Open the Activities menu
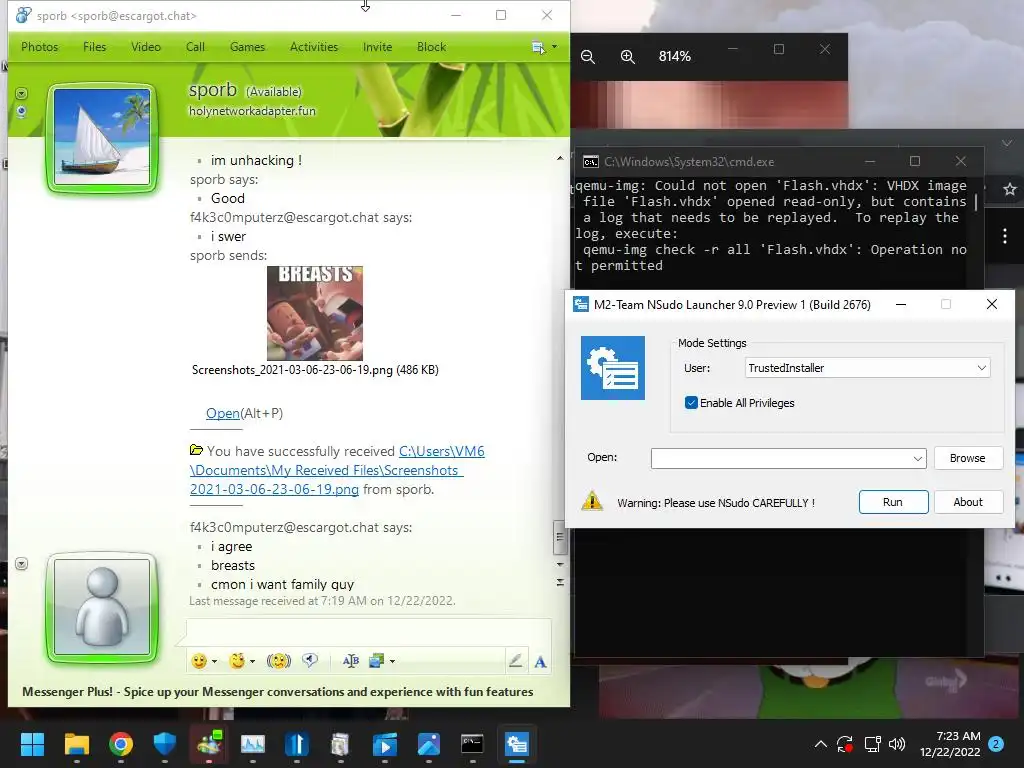 pyautogui.click(x=314, y=47)
